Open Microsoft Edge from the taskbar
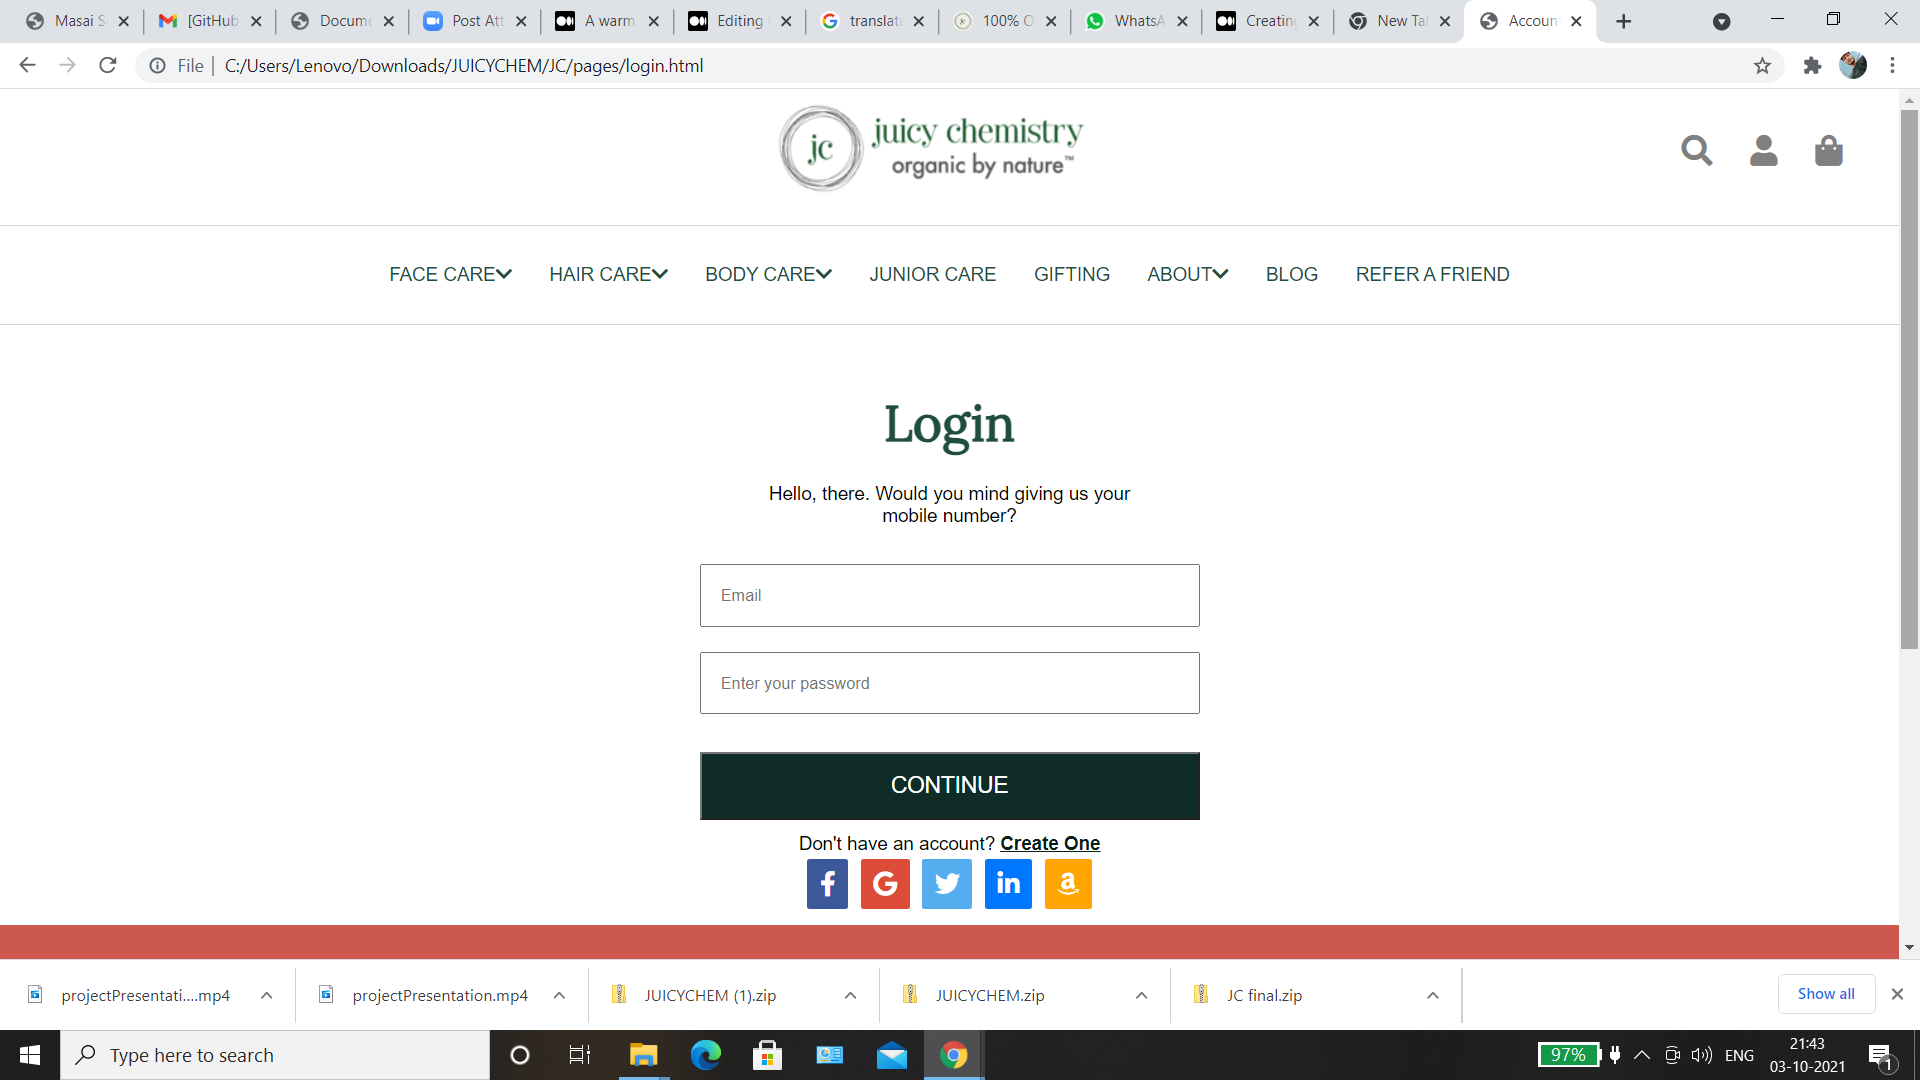 click(x=705, y=1055)
